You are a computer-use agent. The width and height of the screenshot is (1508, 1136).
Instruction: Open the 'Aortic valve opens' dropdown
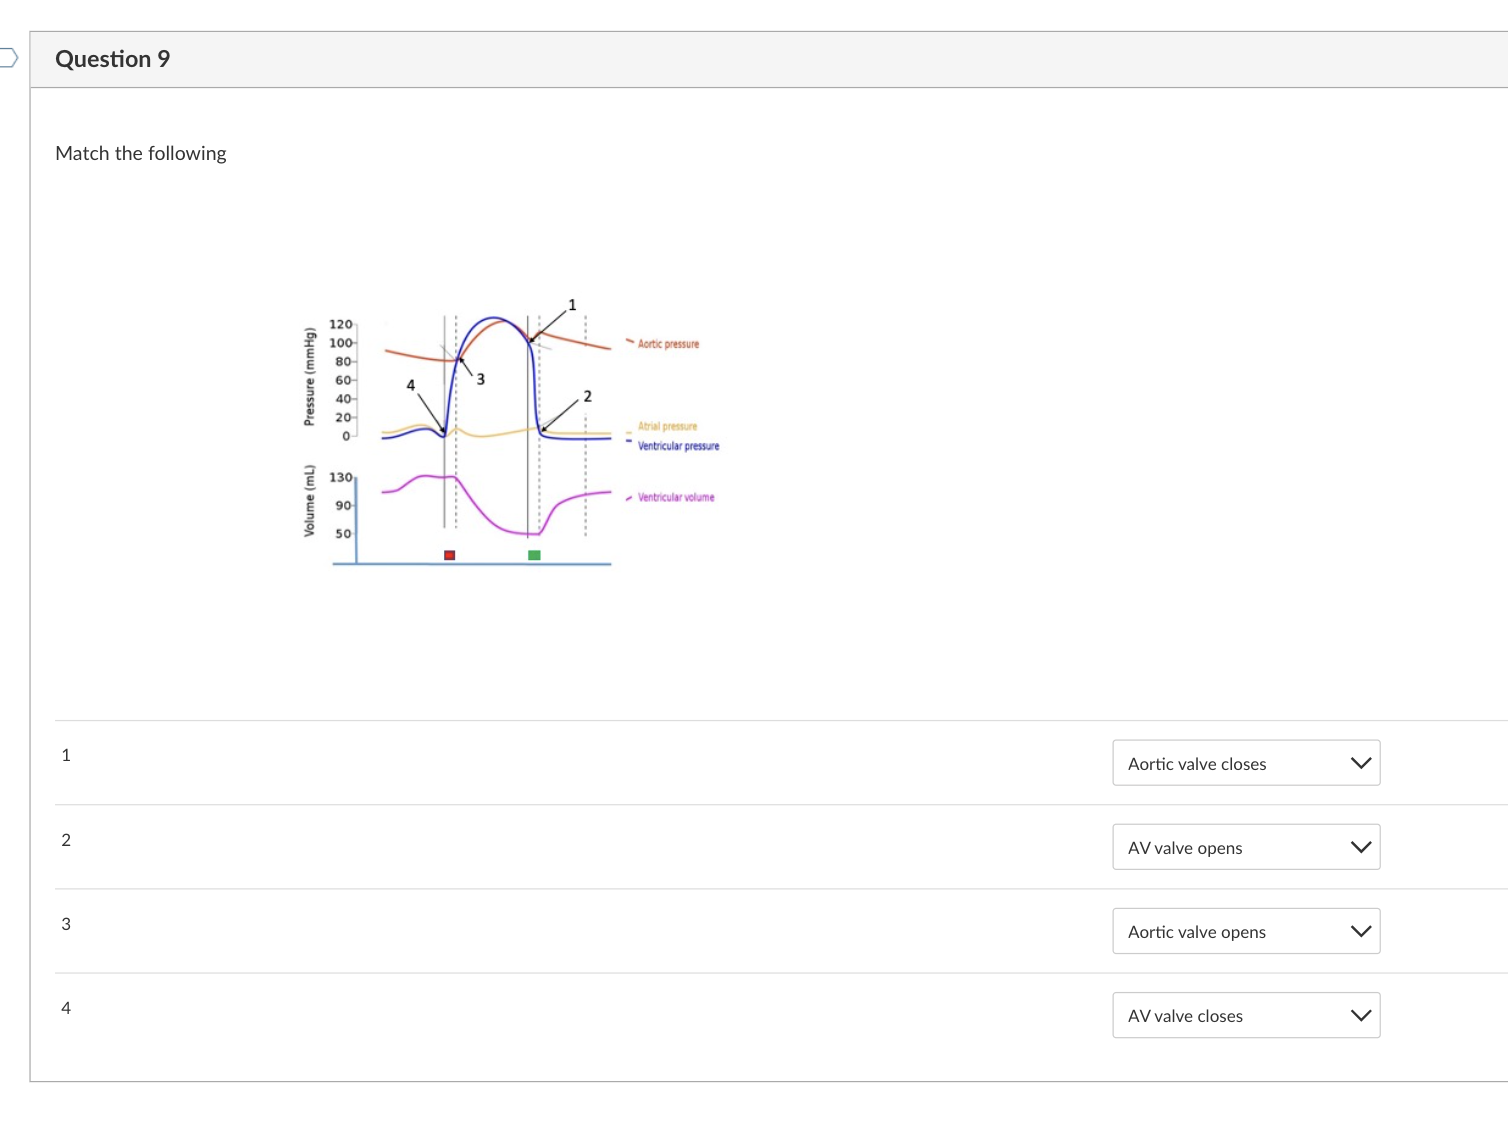click(x=1246, y=931)
